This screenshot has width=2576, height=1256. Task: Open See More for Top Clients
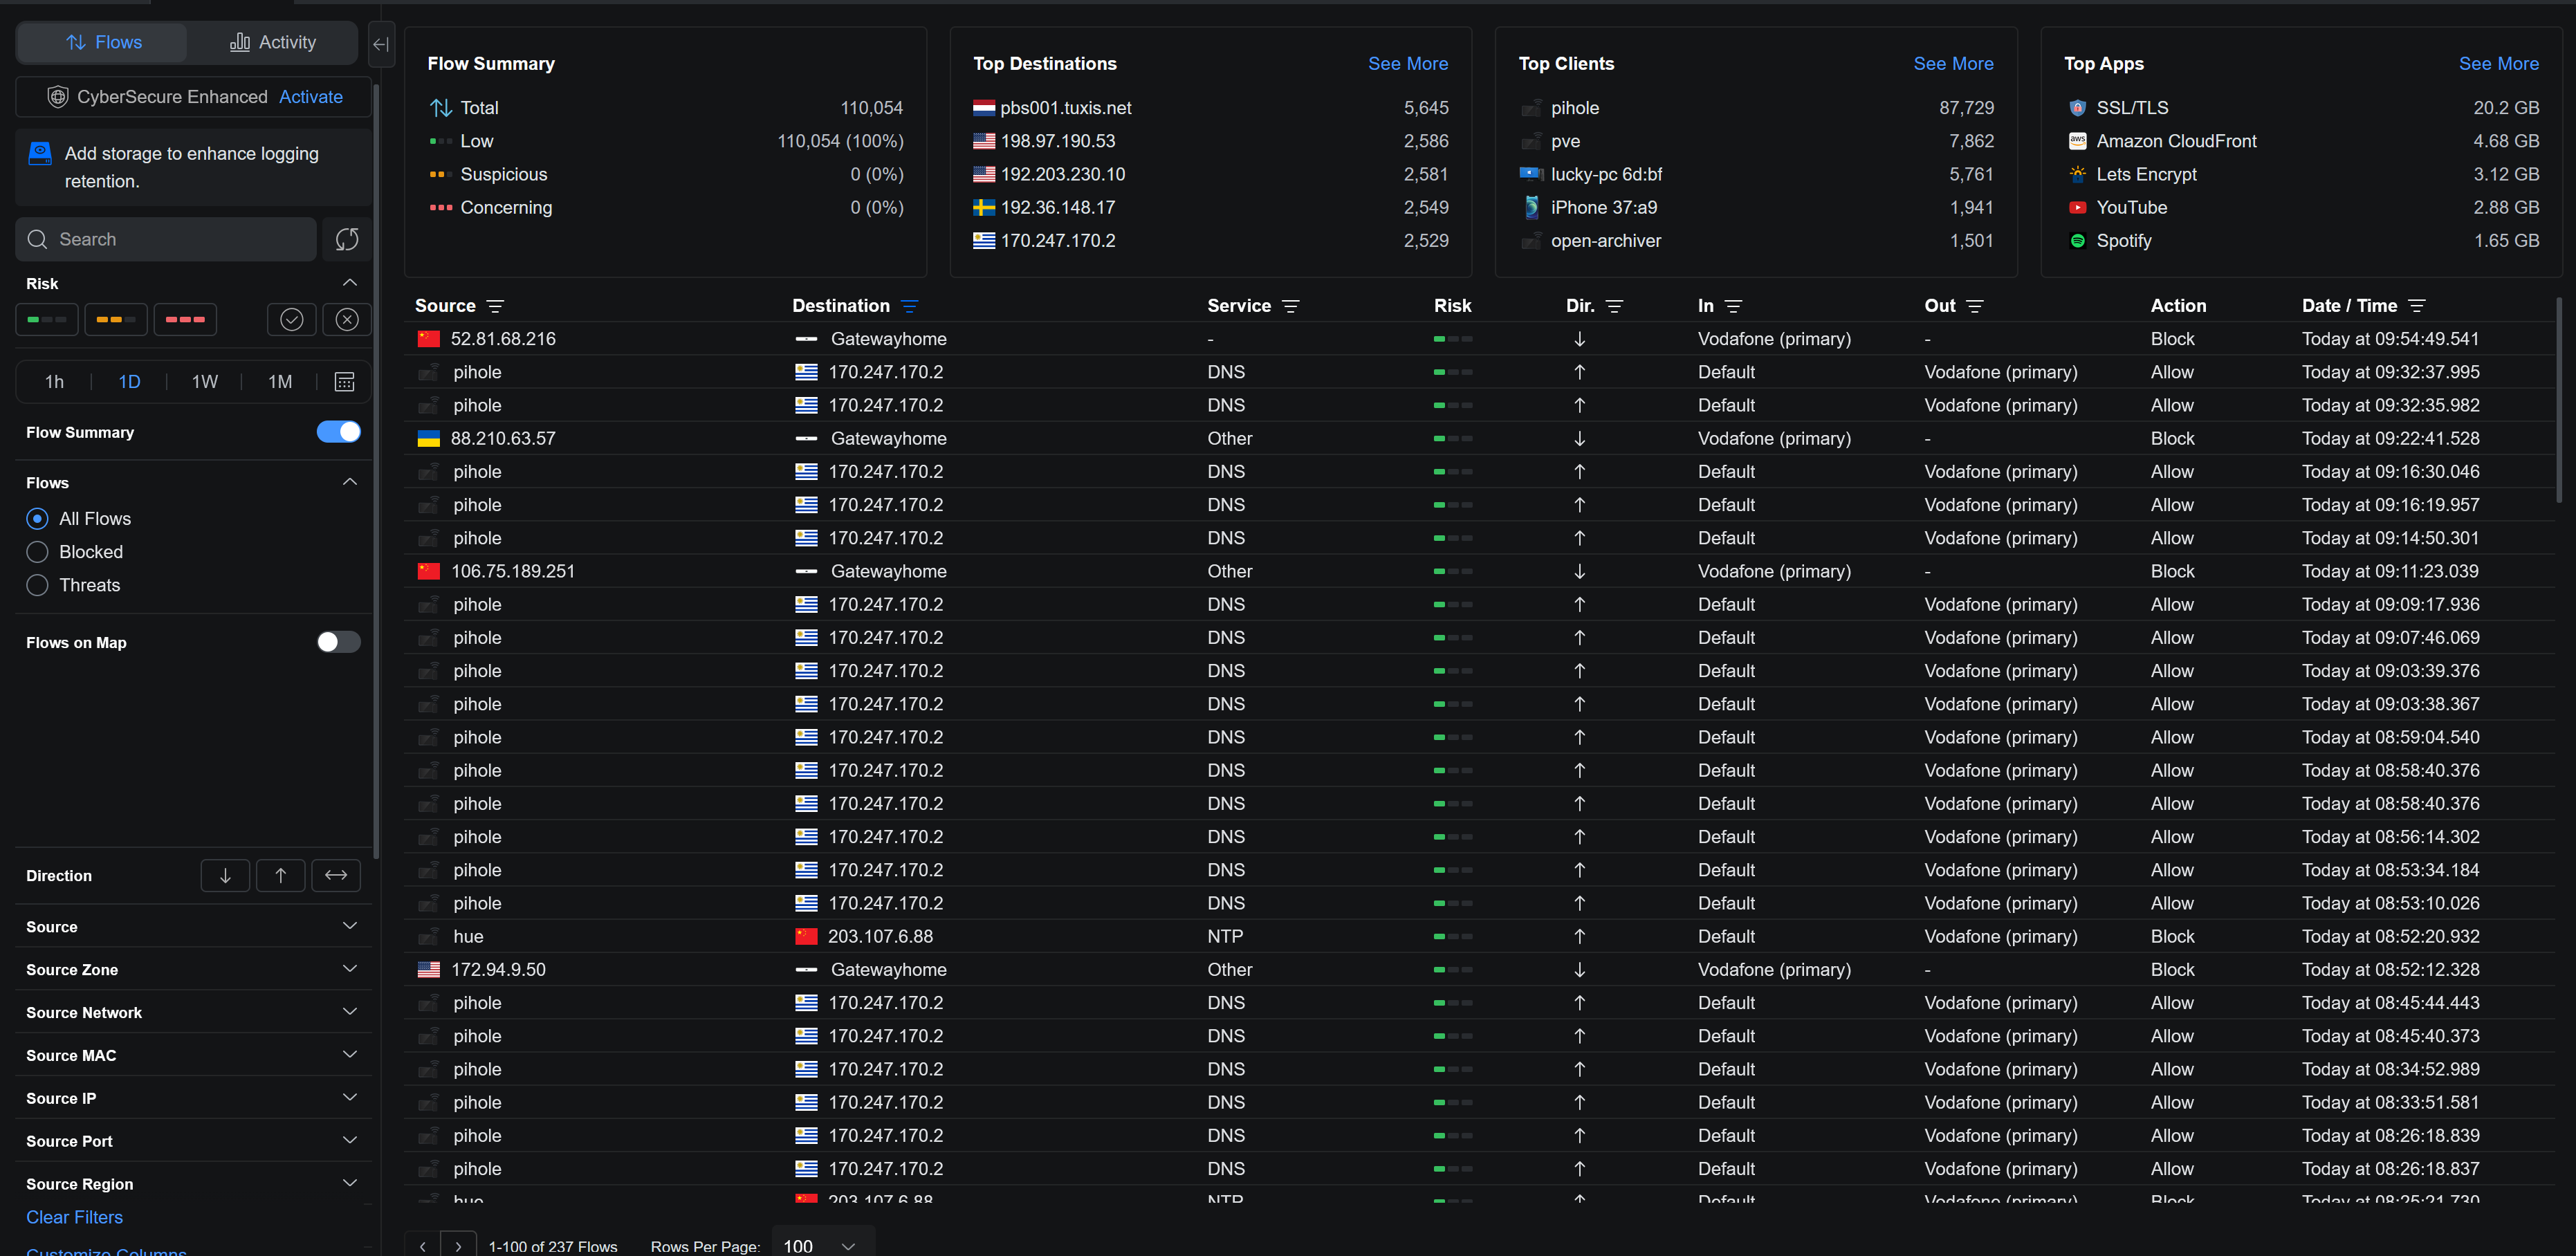point(1952,63)
